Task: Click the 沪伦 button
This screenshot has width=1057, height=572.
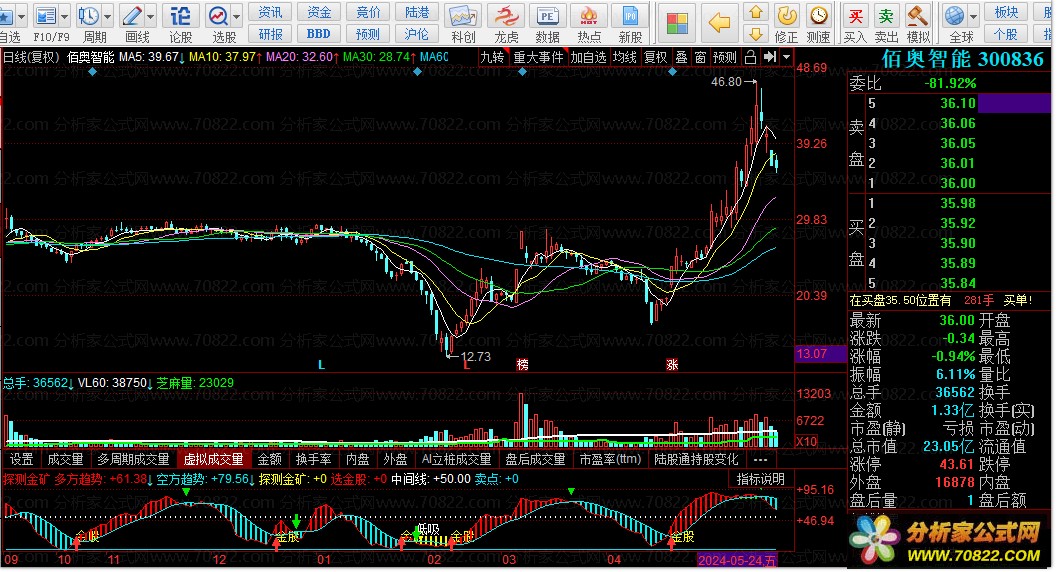Action: pyautogui.click(x=417, y=34)
